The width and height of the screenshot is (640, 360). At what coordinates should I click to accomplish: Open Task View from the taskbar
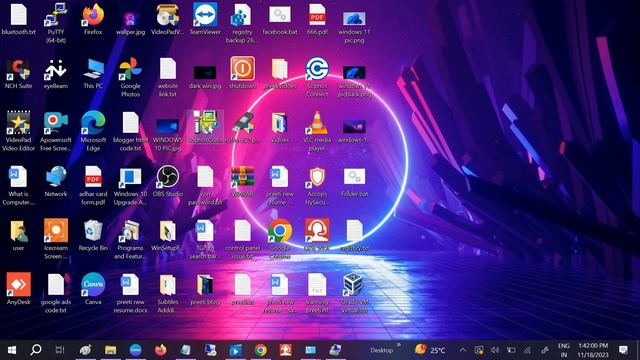[60, 350]
